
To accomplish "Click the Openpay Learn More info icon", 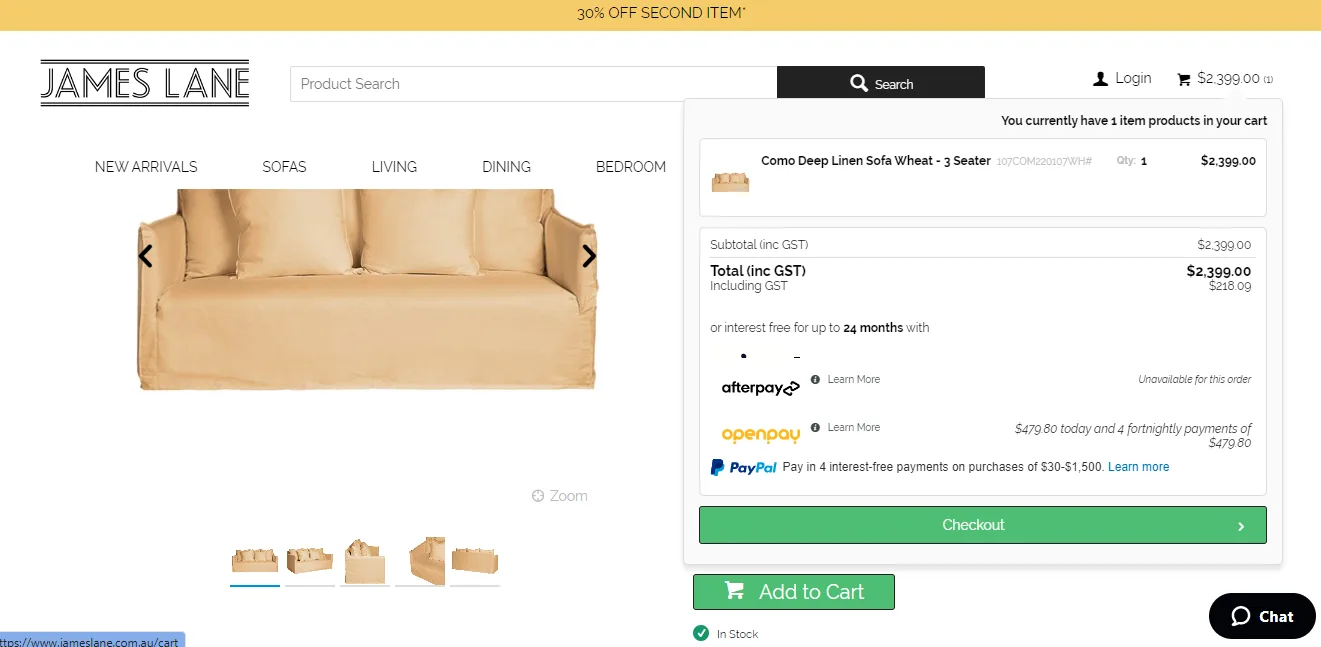I will coord(816,428).
